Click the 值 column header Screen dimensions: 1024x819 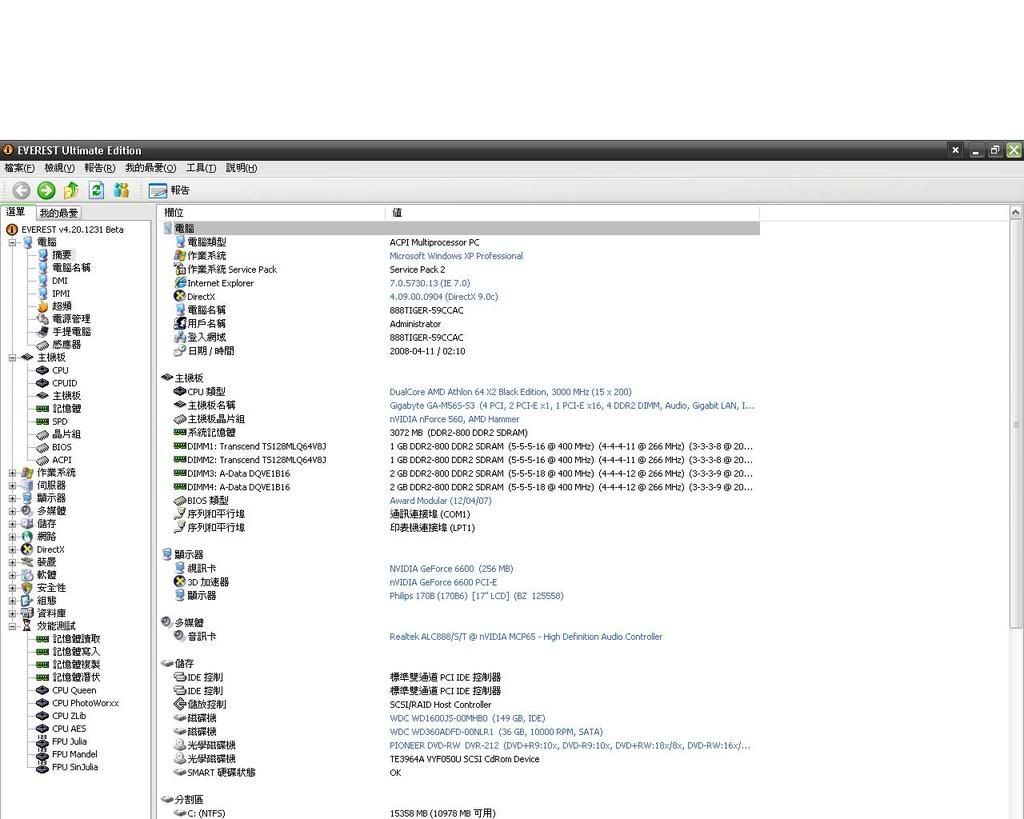(x=572, y=213)
